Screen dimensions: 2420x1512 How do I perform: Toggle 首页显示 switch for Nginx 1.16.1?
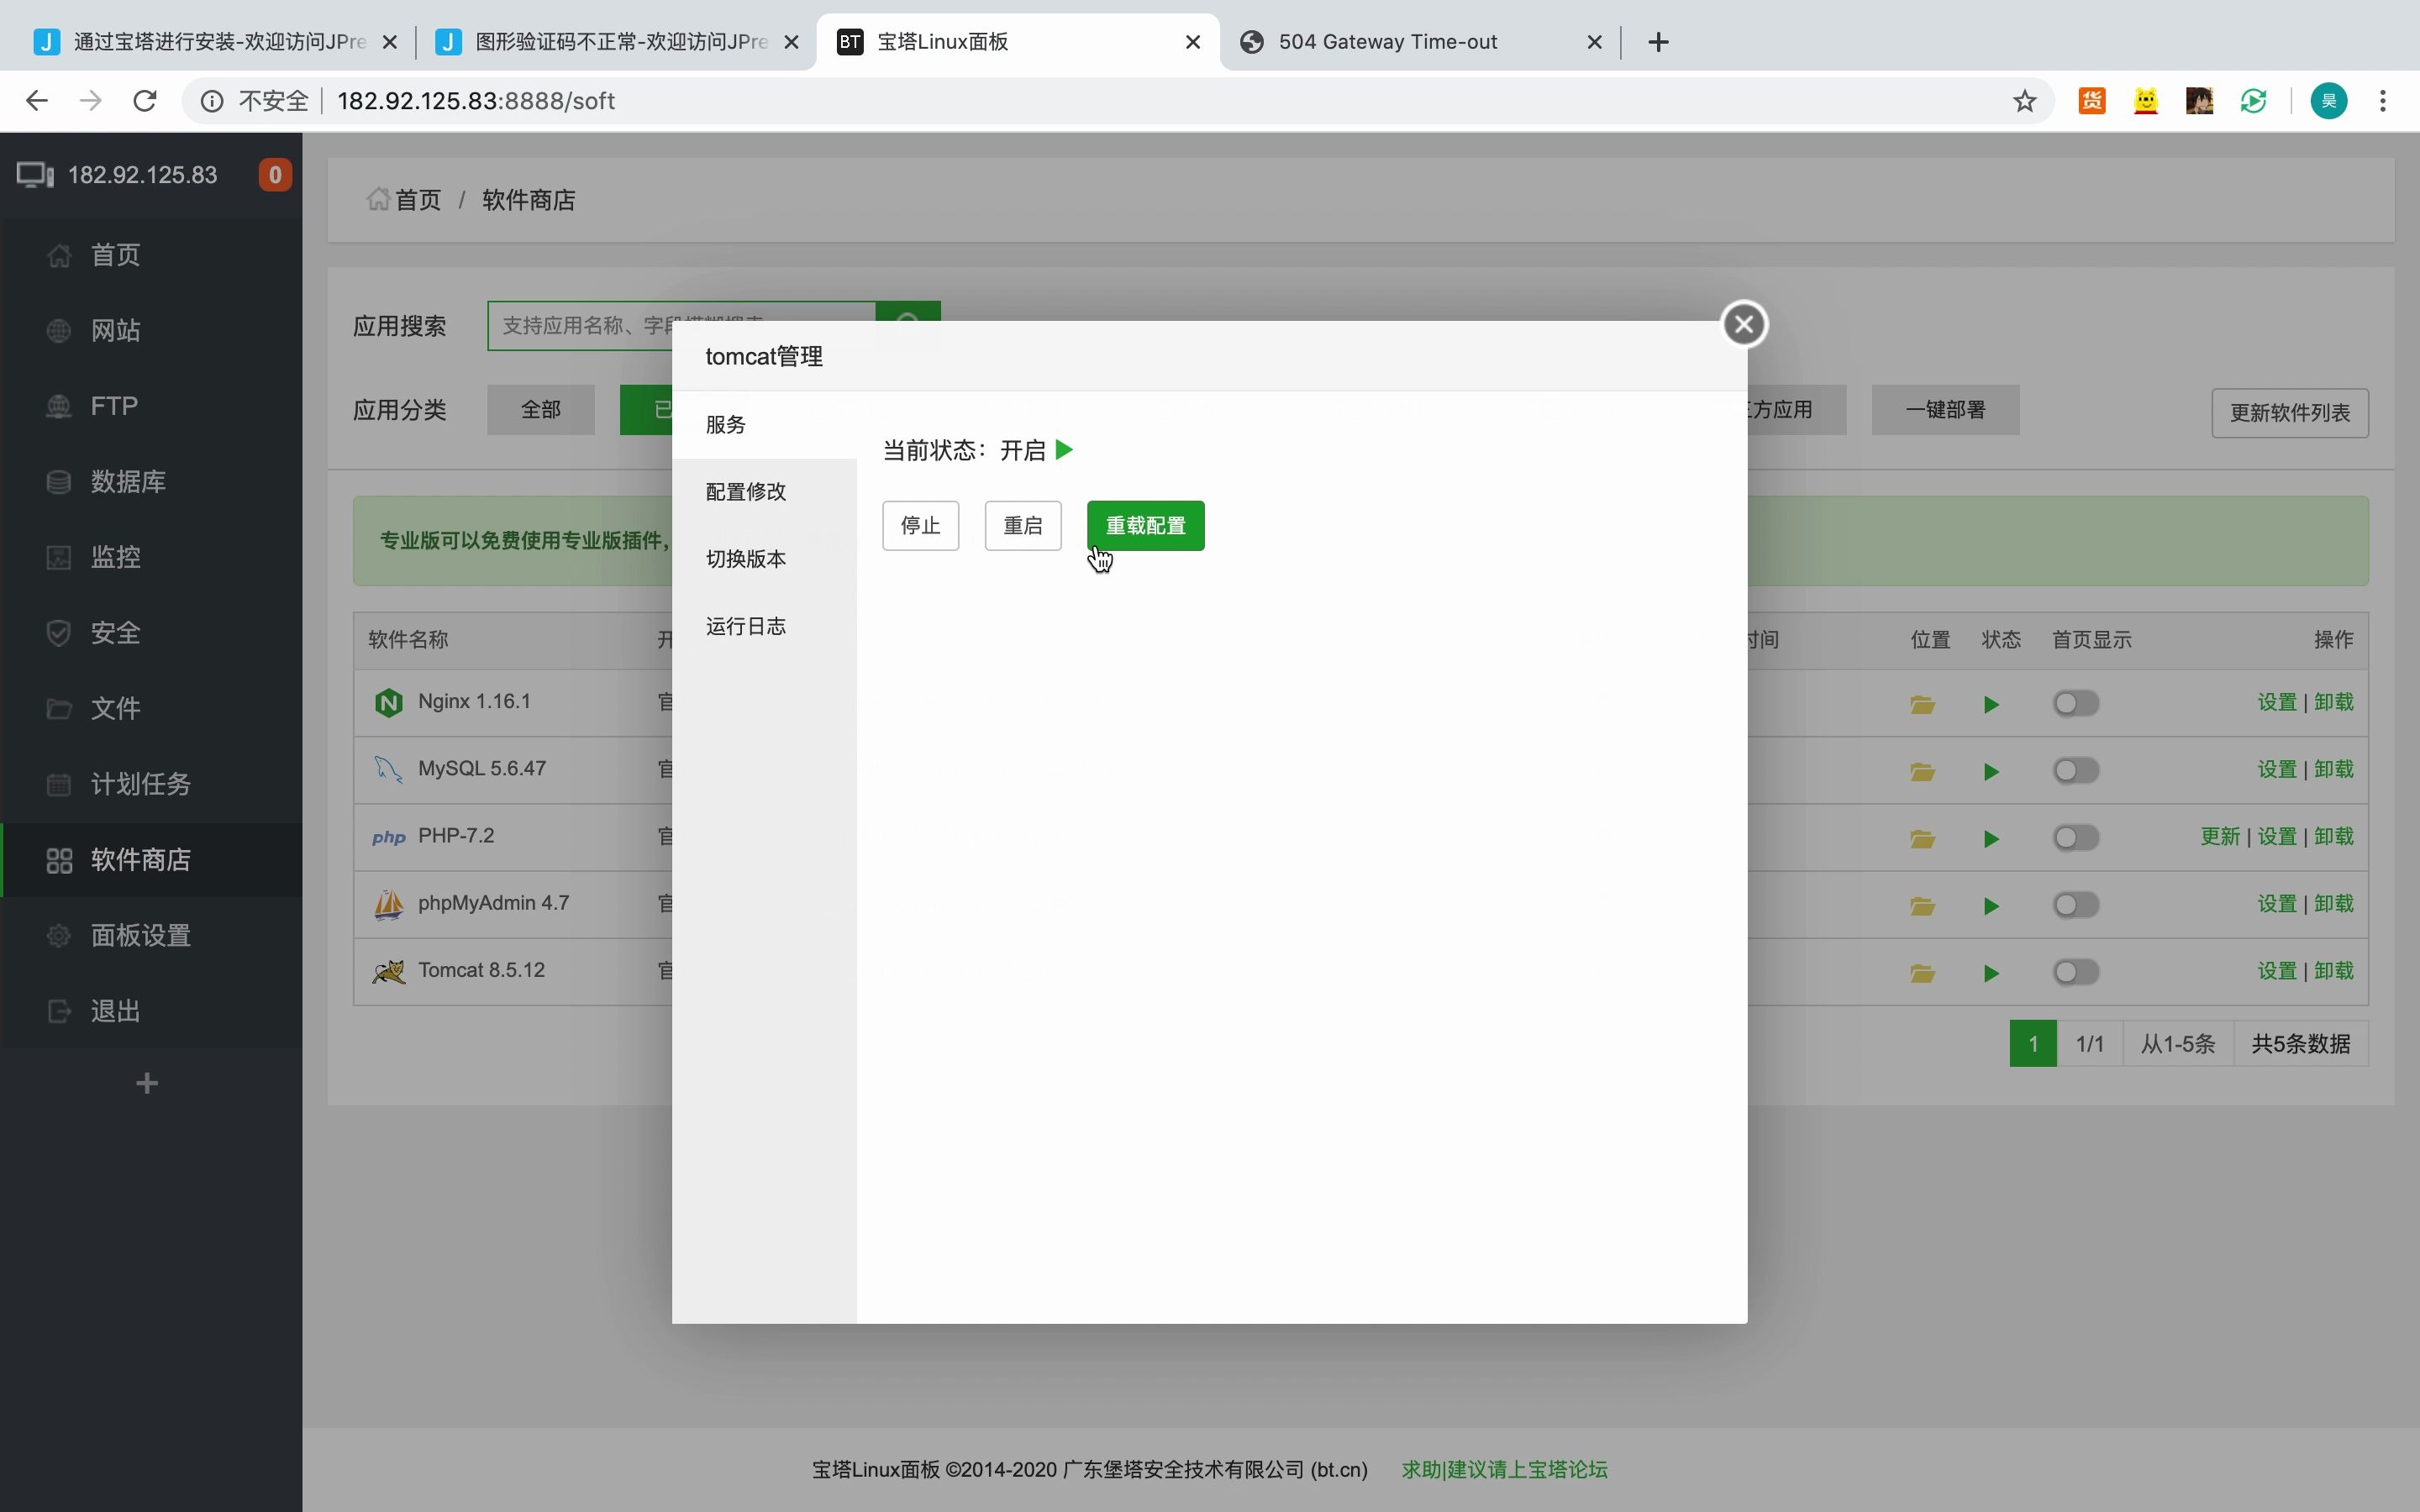[2076, 703]
